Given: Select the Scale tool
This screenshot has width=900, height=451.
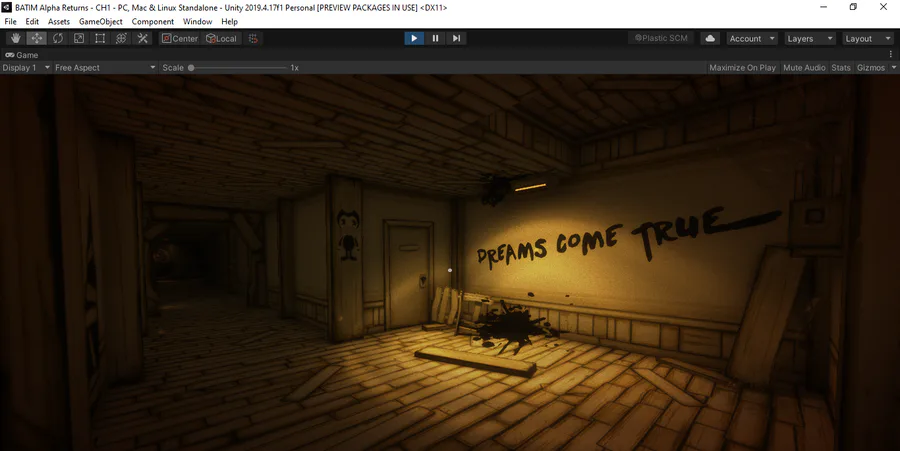Looking at the screenshot, I should tap(79, 38).
